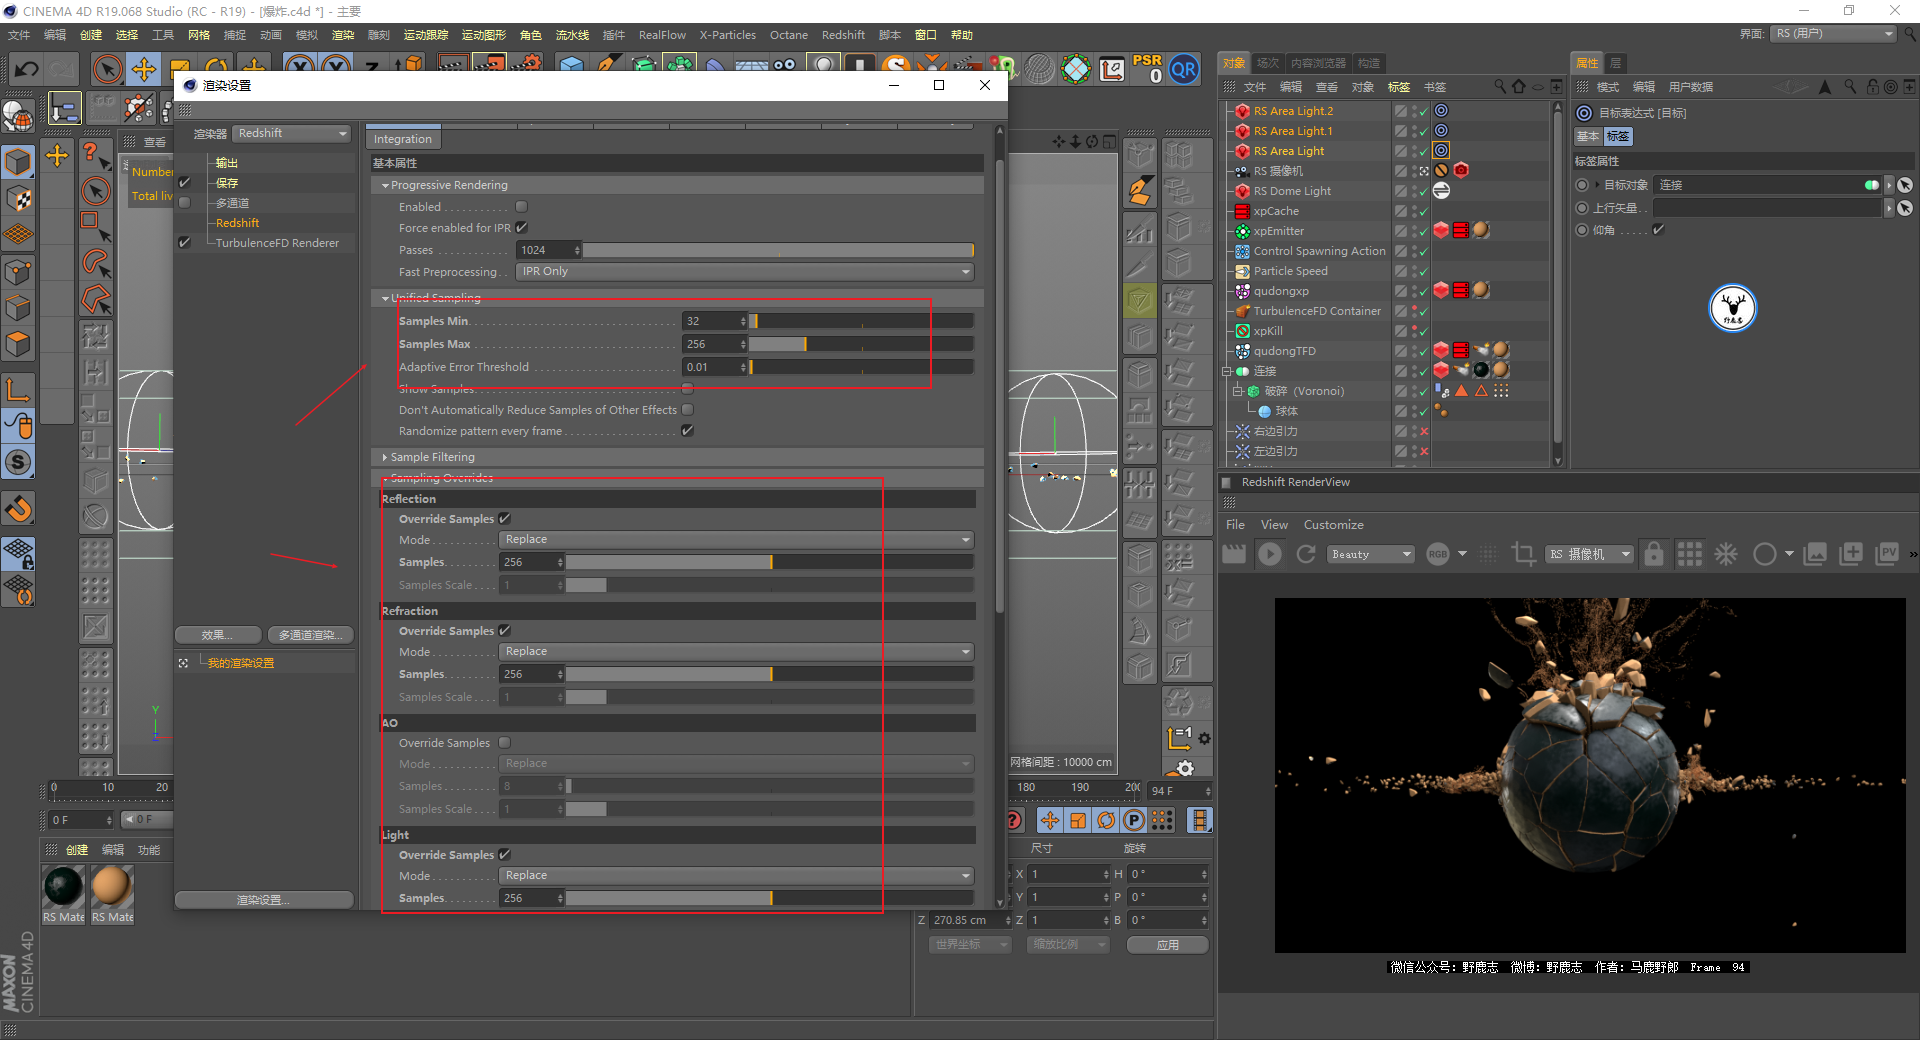Click the RenderView RGB channel icon
The image size is (1920, 1040).
(1438, 554)
